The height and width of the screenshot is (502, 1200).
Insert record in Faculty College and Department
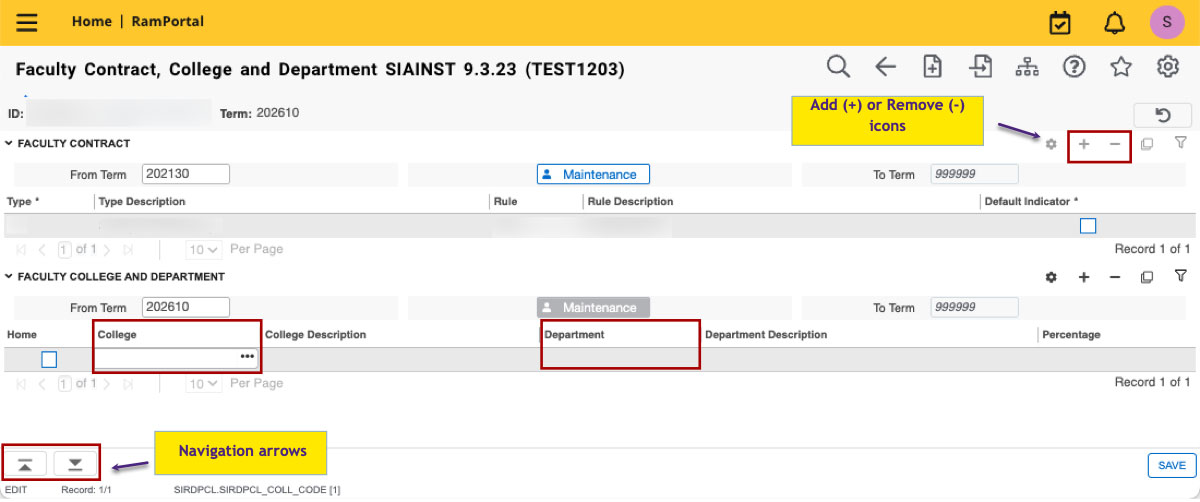point(1084,277)
